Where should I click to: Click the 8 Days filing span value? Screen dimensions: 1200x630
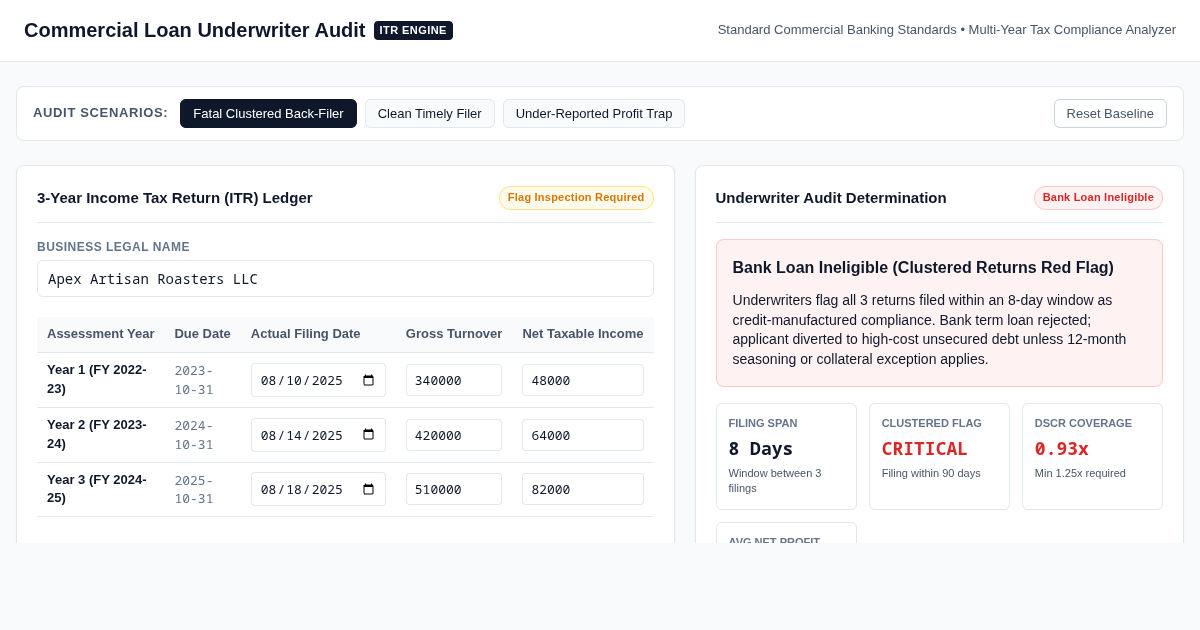click(x=761, y=448)
